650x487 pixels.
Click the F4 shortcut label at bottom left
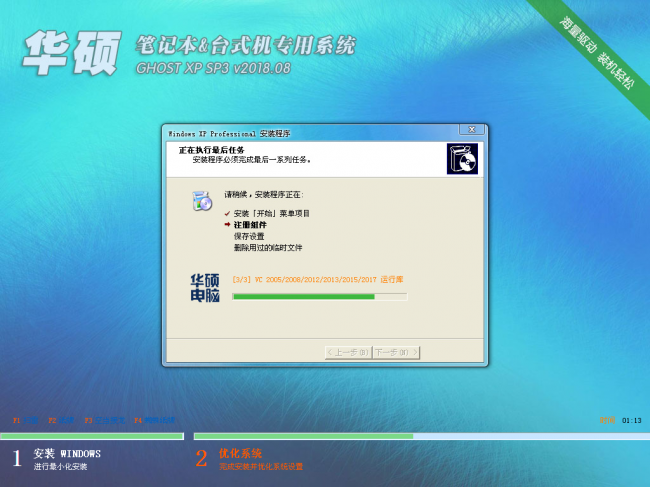tap(154, 420)
